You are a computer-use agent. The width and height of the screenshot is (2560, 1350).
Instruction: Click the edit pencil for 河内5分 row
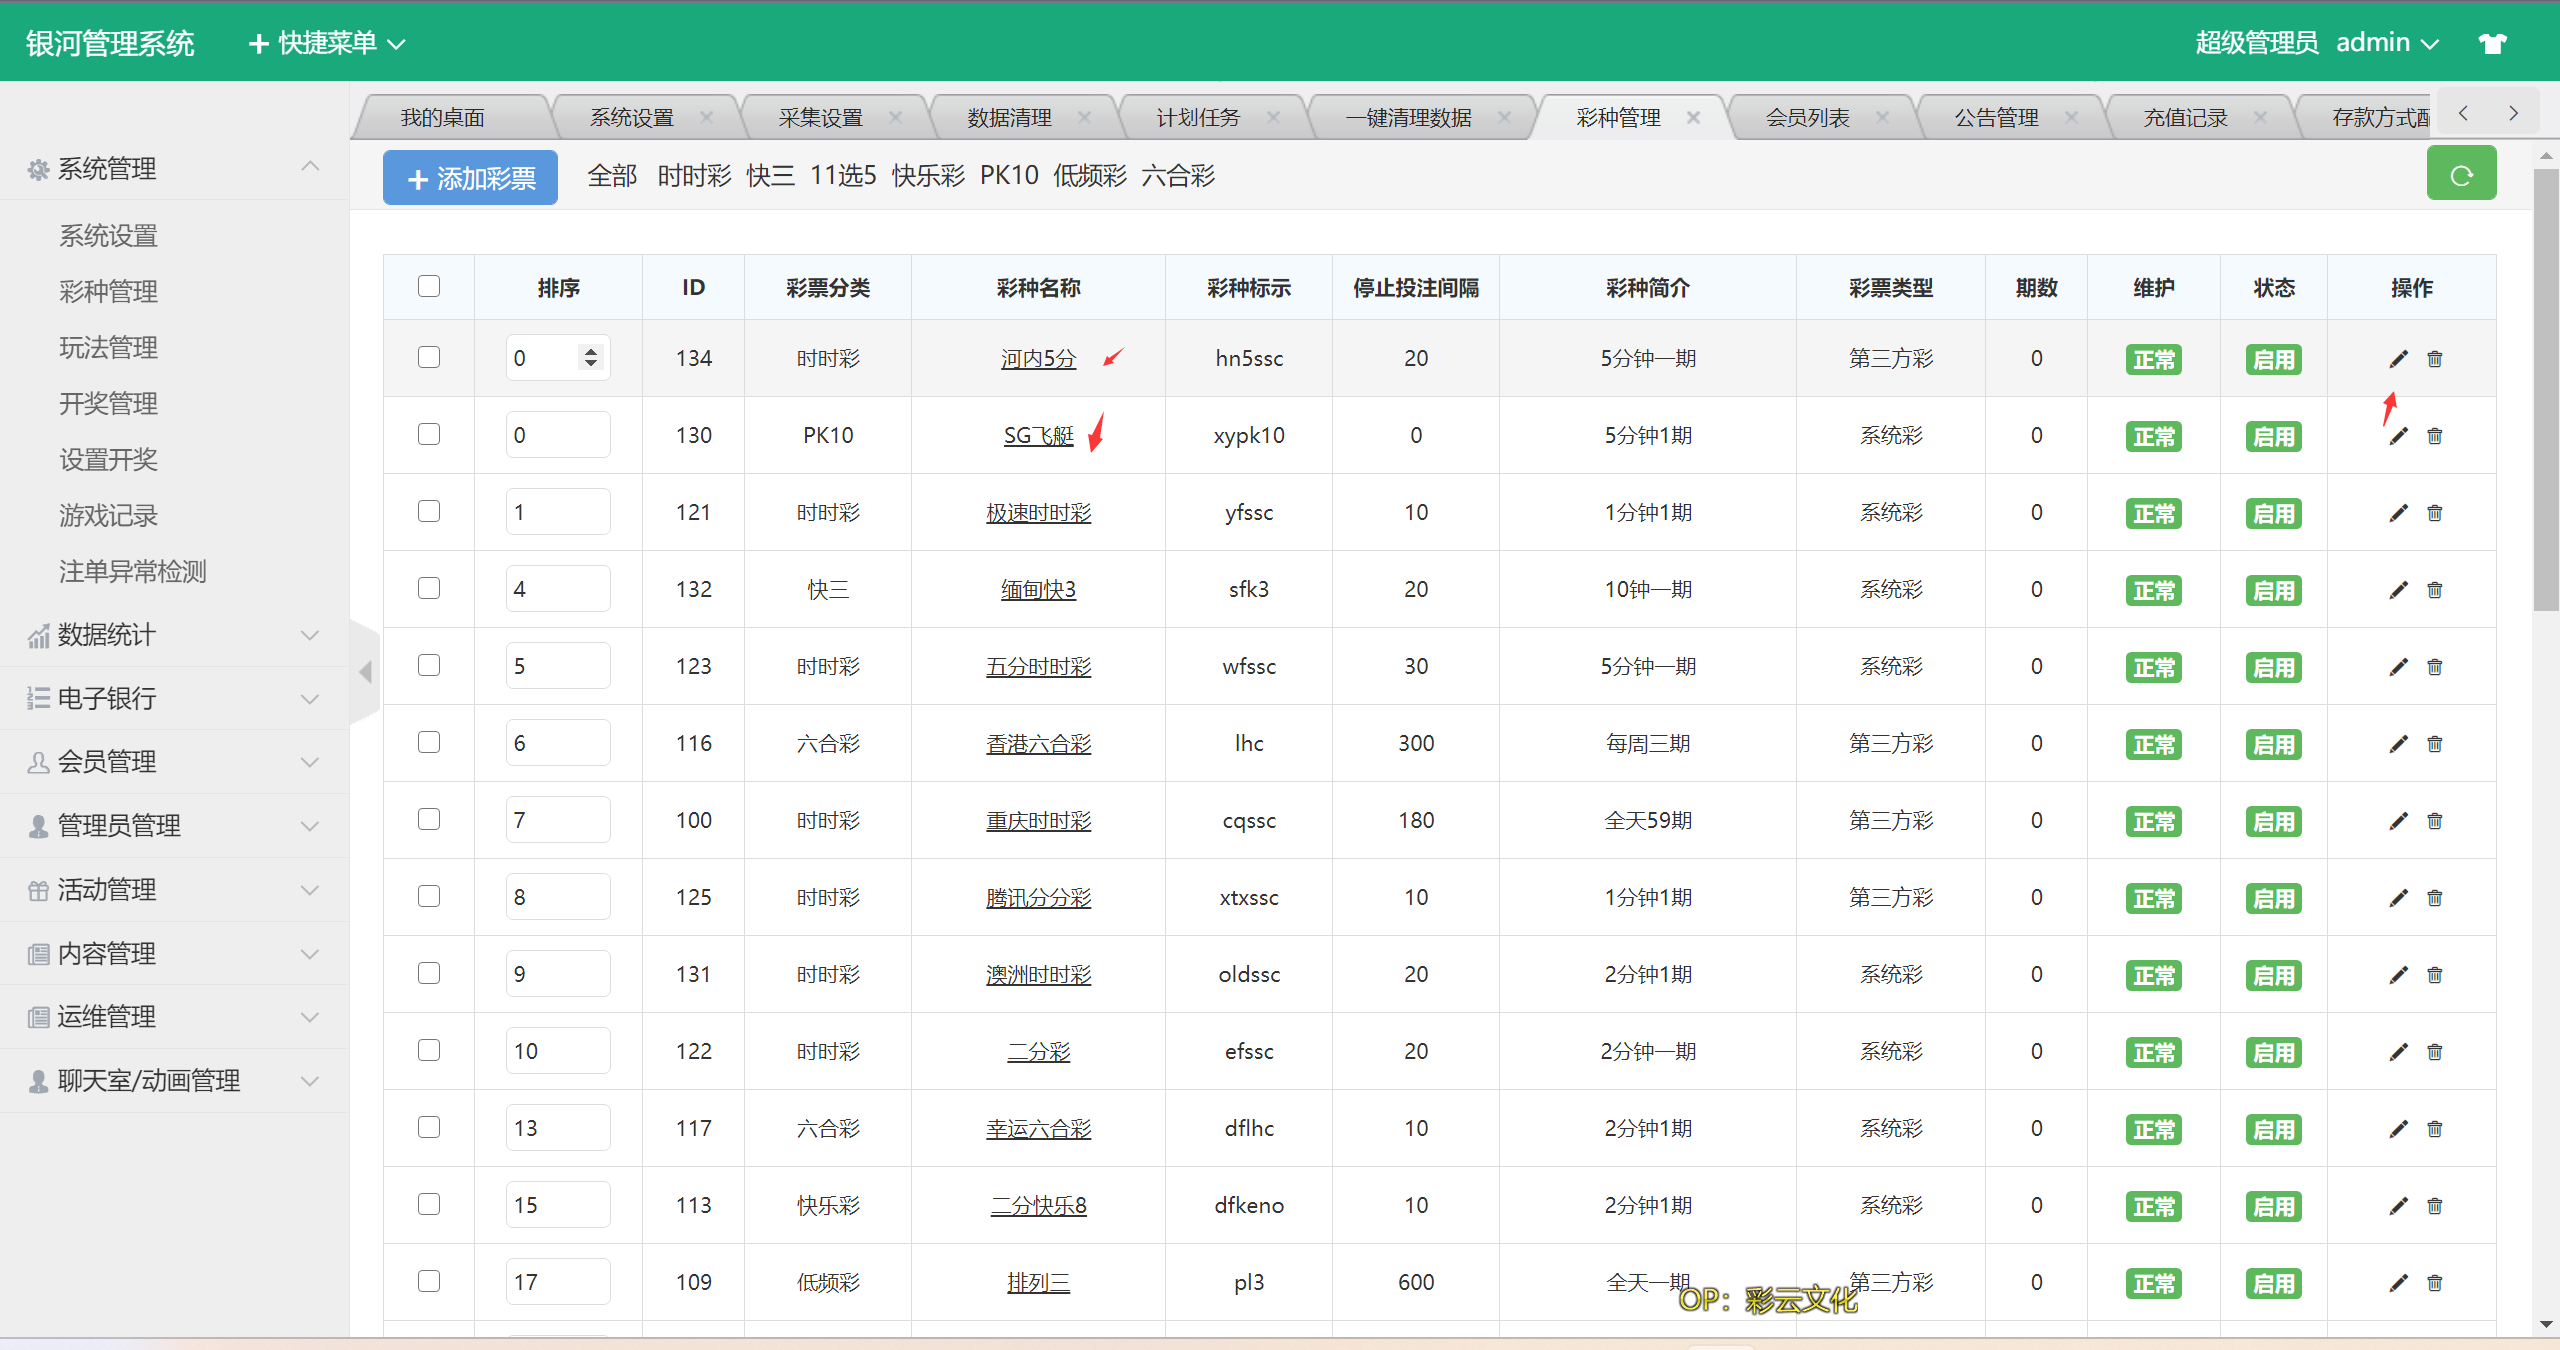coord(2398,359)
